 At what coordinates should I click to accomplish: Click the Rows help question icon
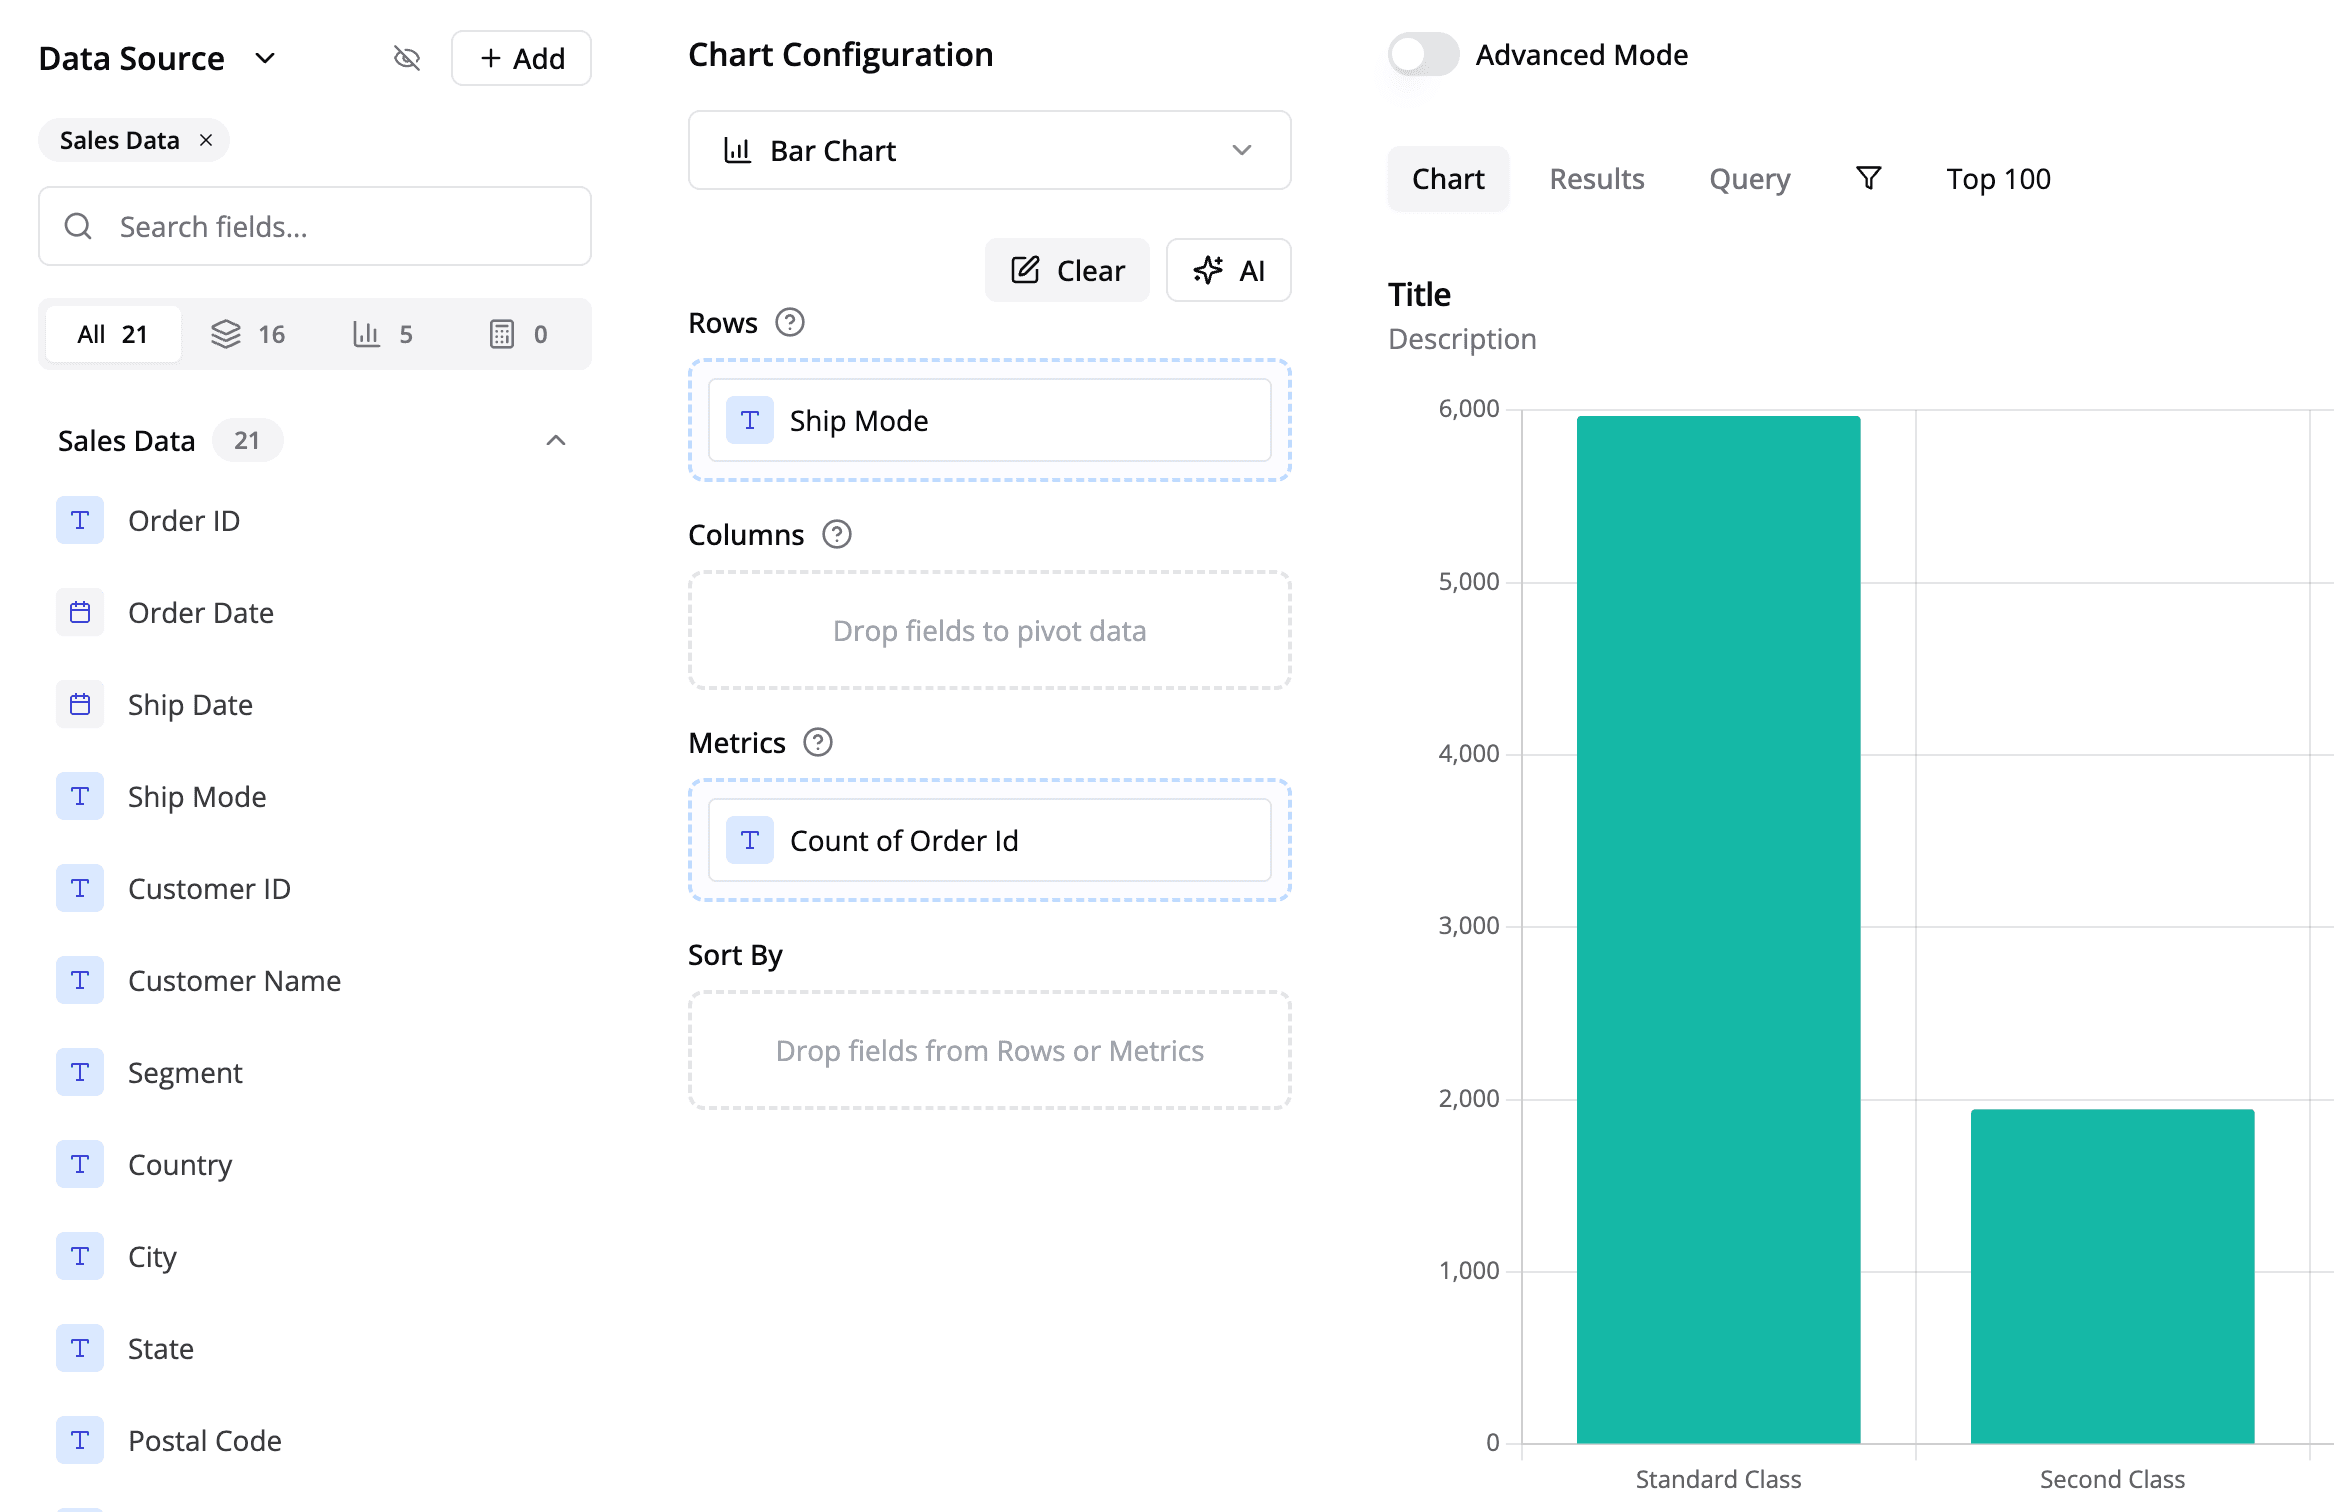pos(790,323)
